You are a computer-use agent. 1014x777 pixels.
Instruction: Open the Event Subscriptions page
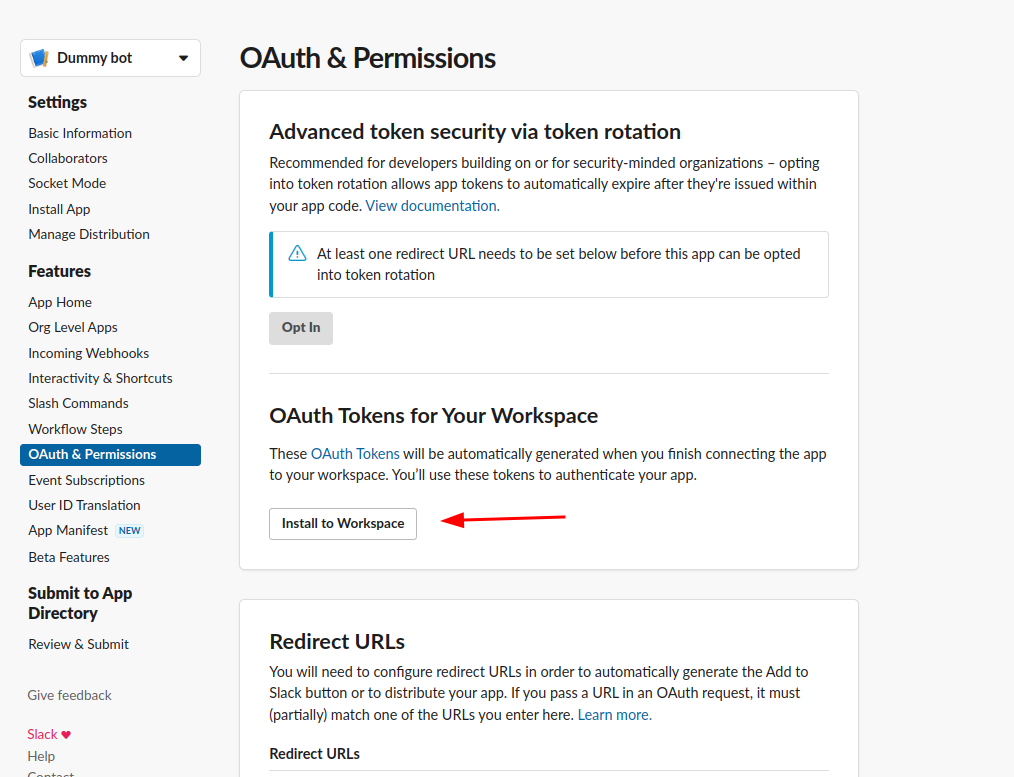coord(87,480)
